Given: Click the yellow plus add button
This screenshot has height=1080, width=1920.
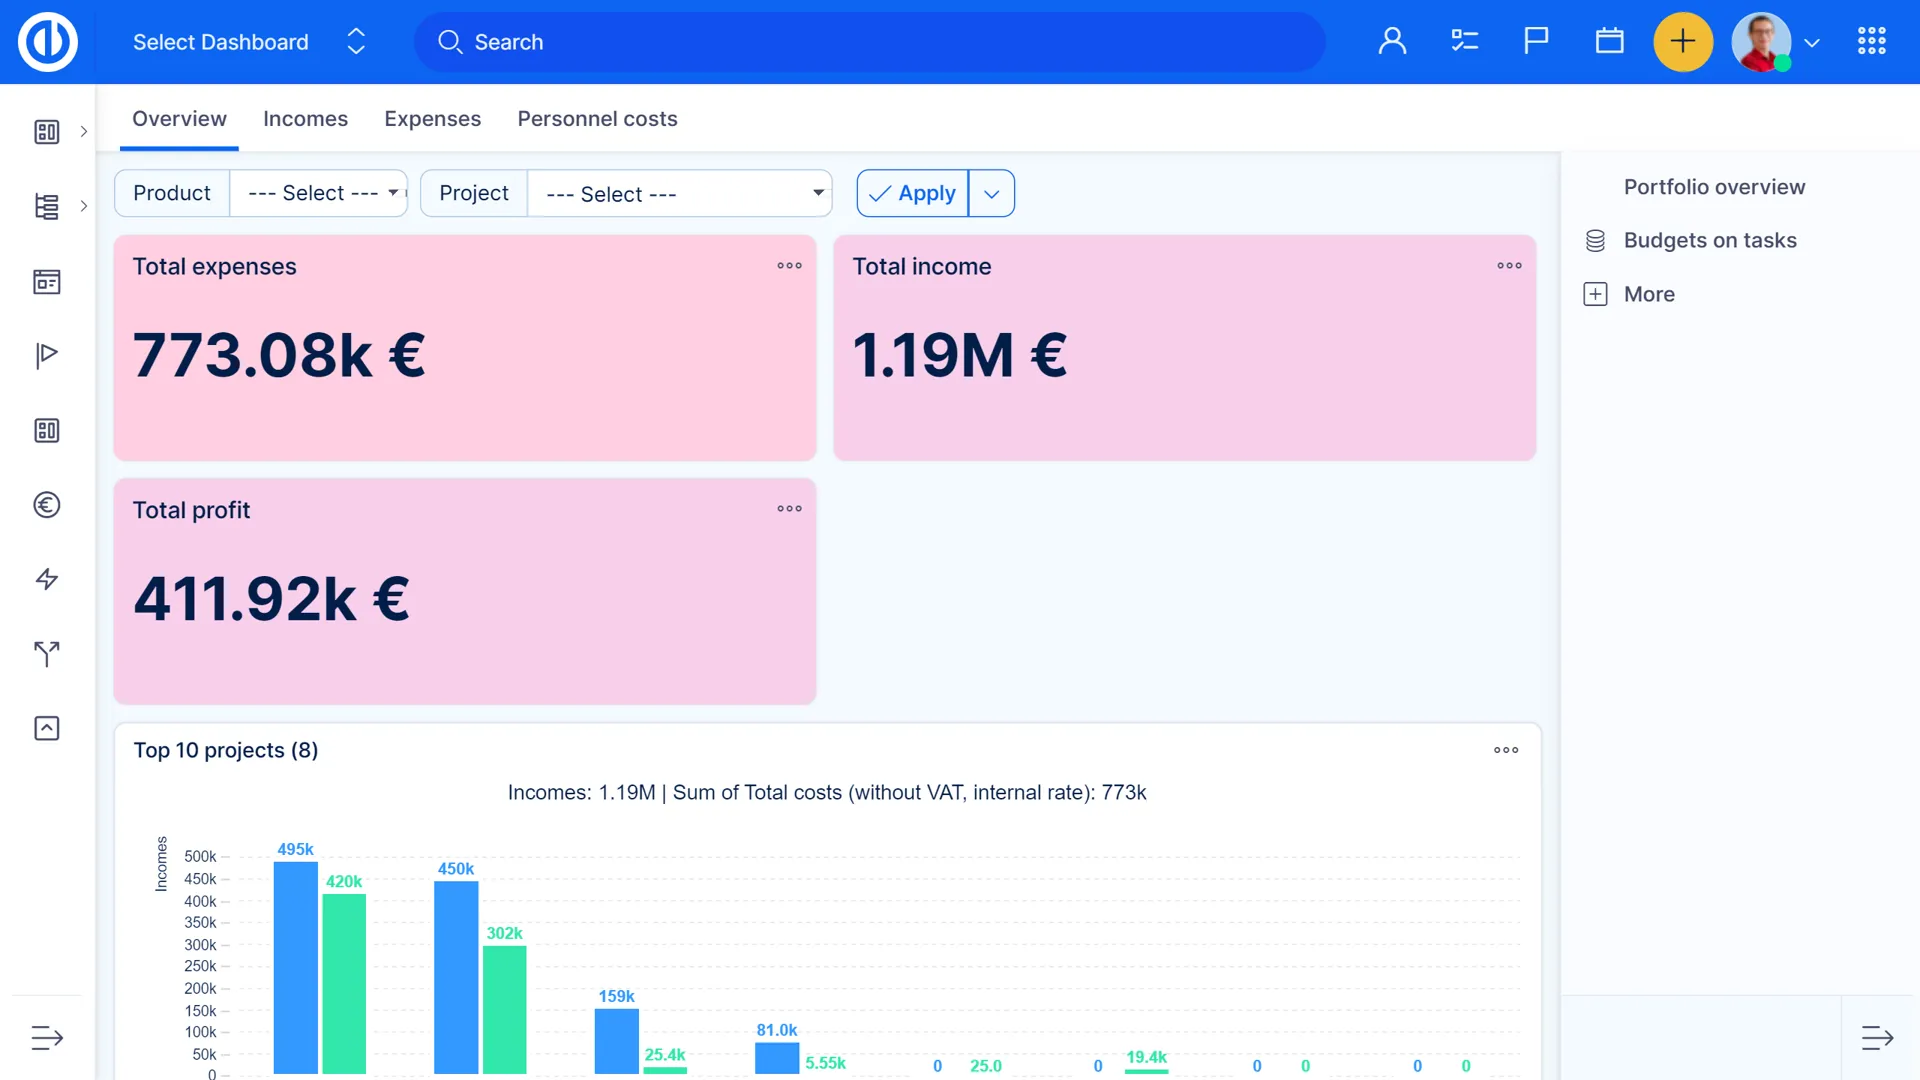Looking at the screenshot, I should click(1683, 41).
